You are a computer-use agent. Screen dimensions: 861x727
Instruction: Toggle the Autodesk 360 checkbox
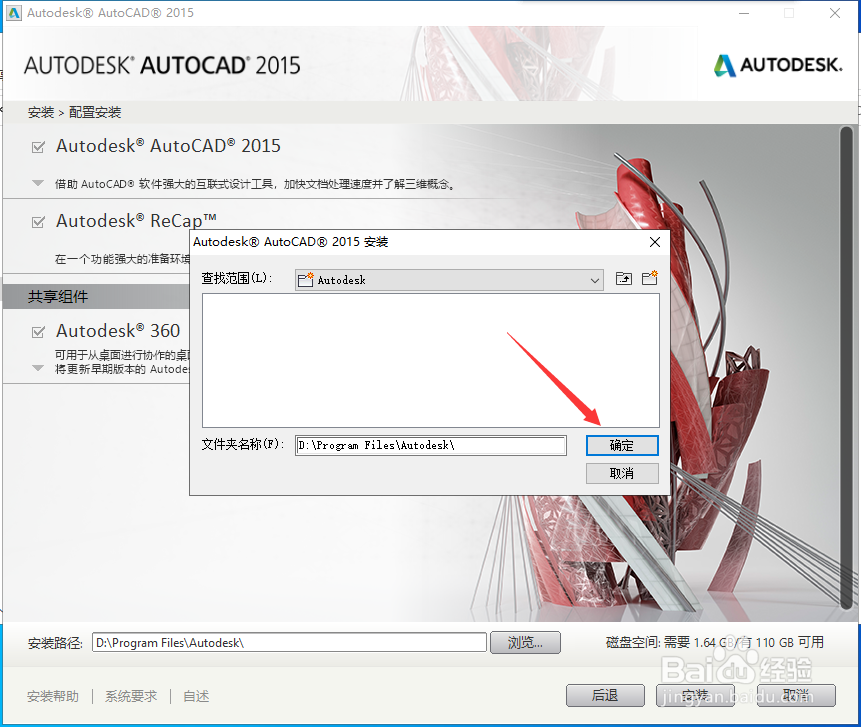38,332
